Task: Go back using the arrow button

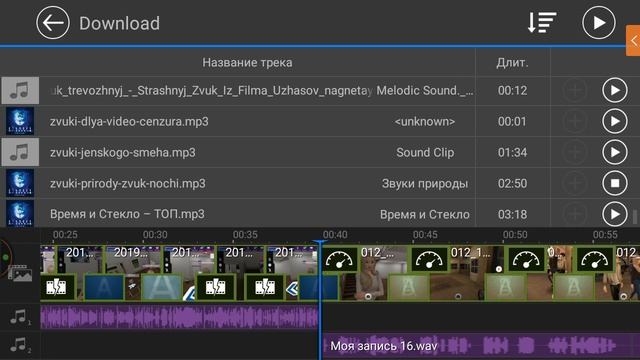Action: pos(53,23)
